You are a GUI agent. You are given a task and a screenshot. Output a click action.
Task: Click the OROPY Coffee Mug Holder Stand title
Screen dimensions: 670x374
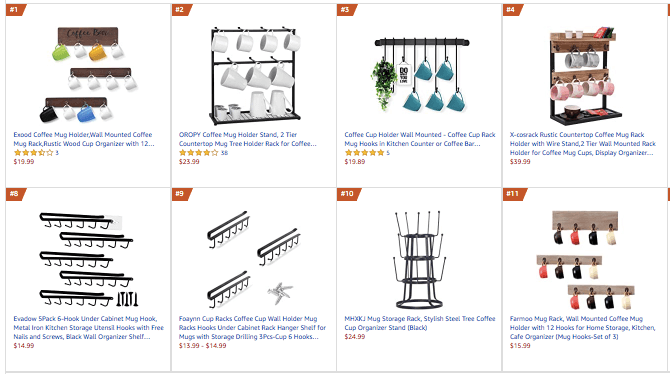click(247, 139)
